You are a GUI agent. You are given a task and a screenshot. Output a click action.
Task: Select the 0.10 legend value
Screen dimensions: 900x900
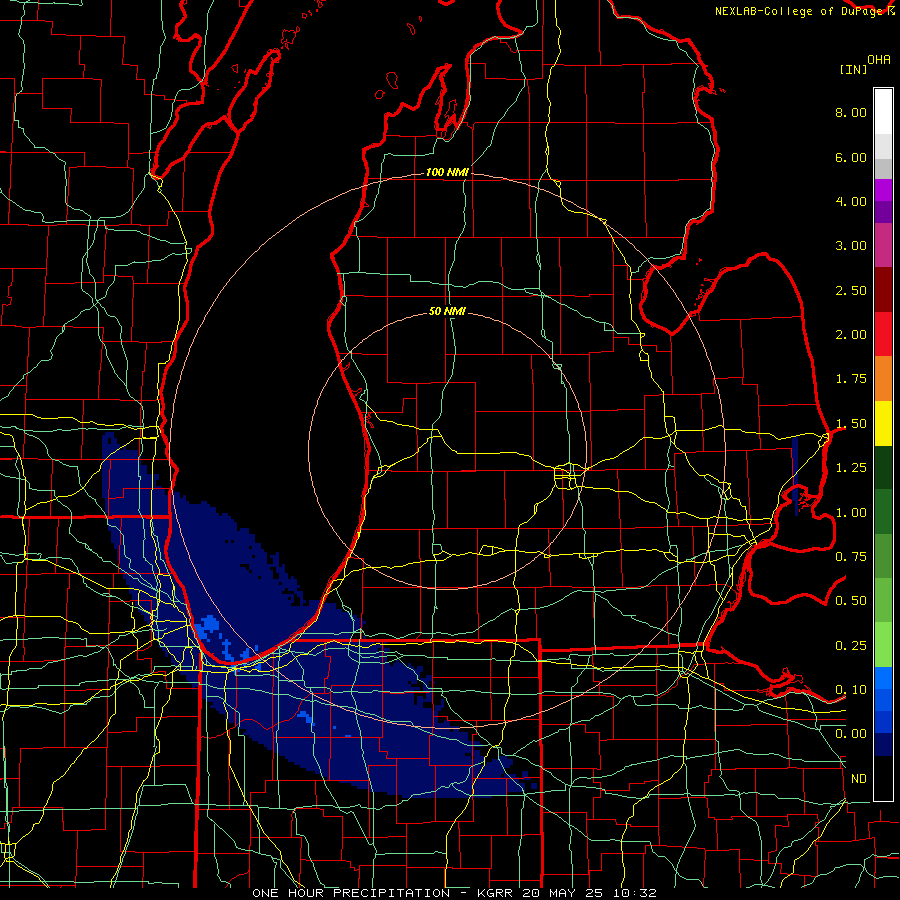(851, 690)
